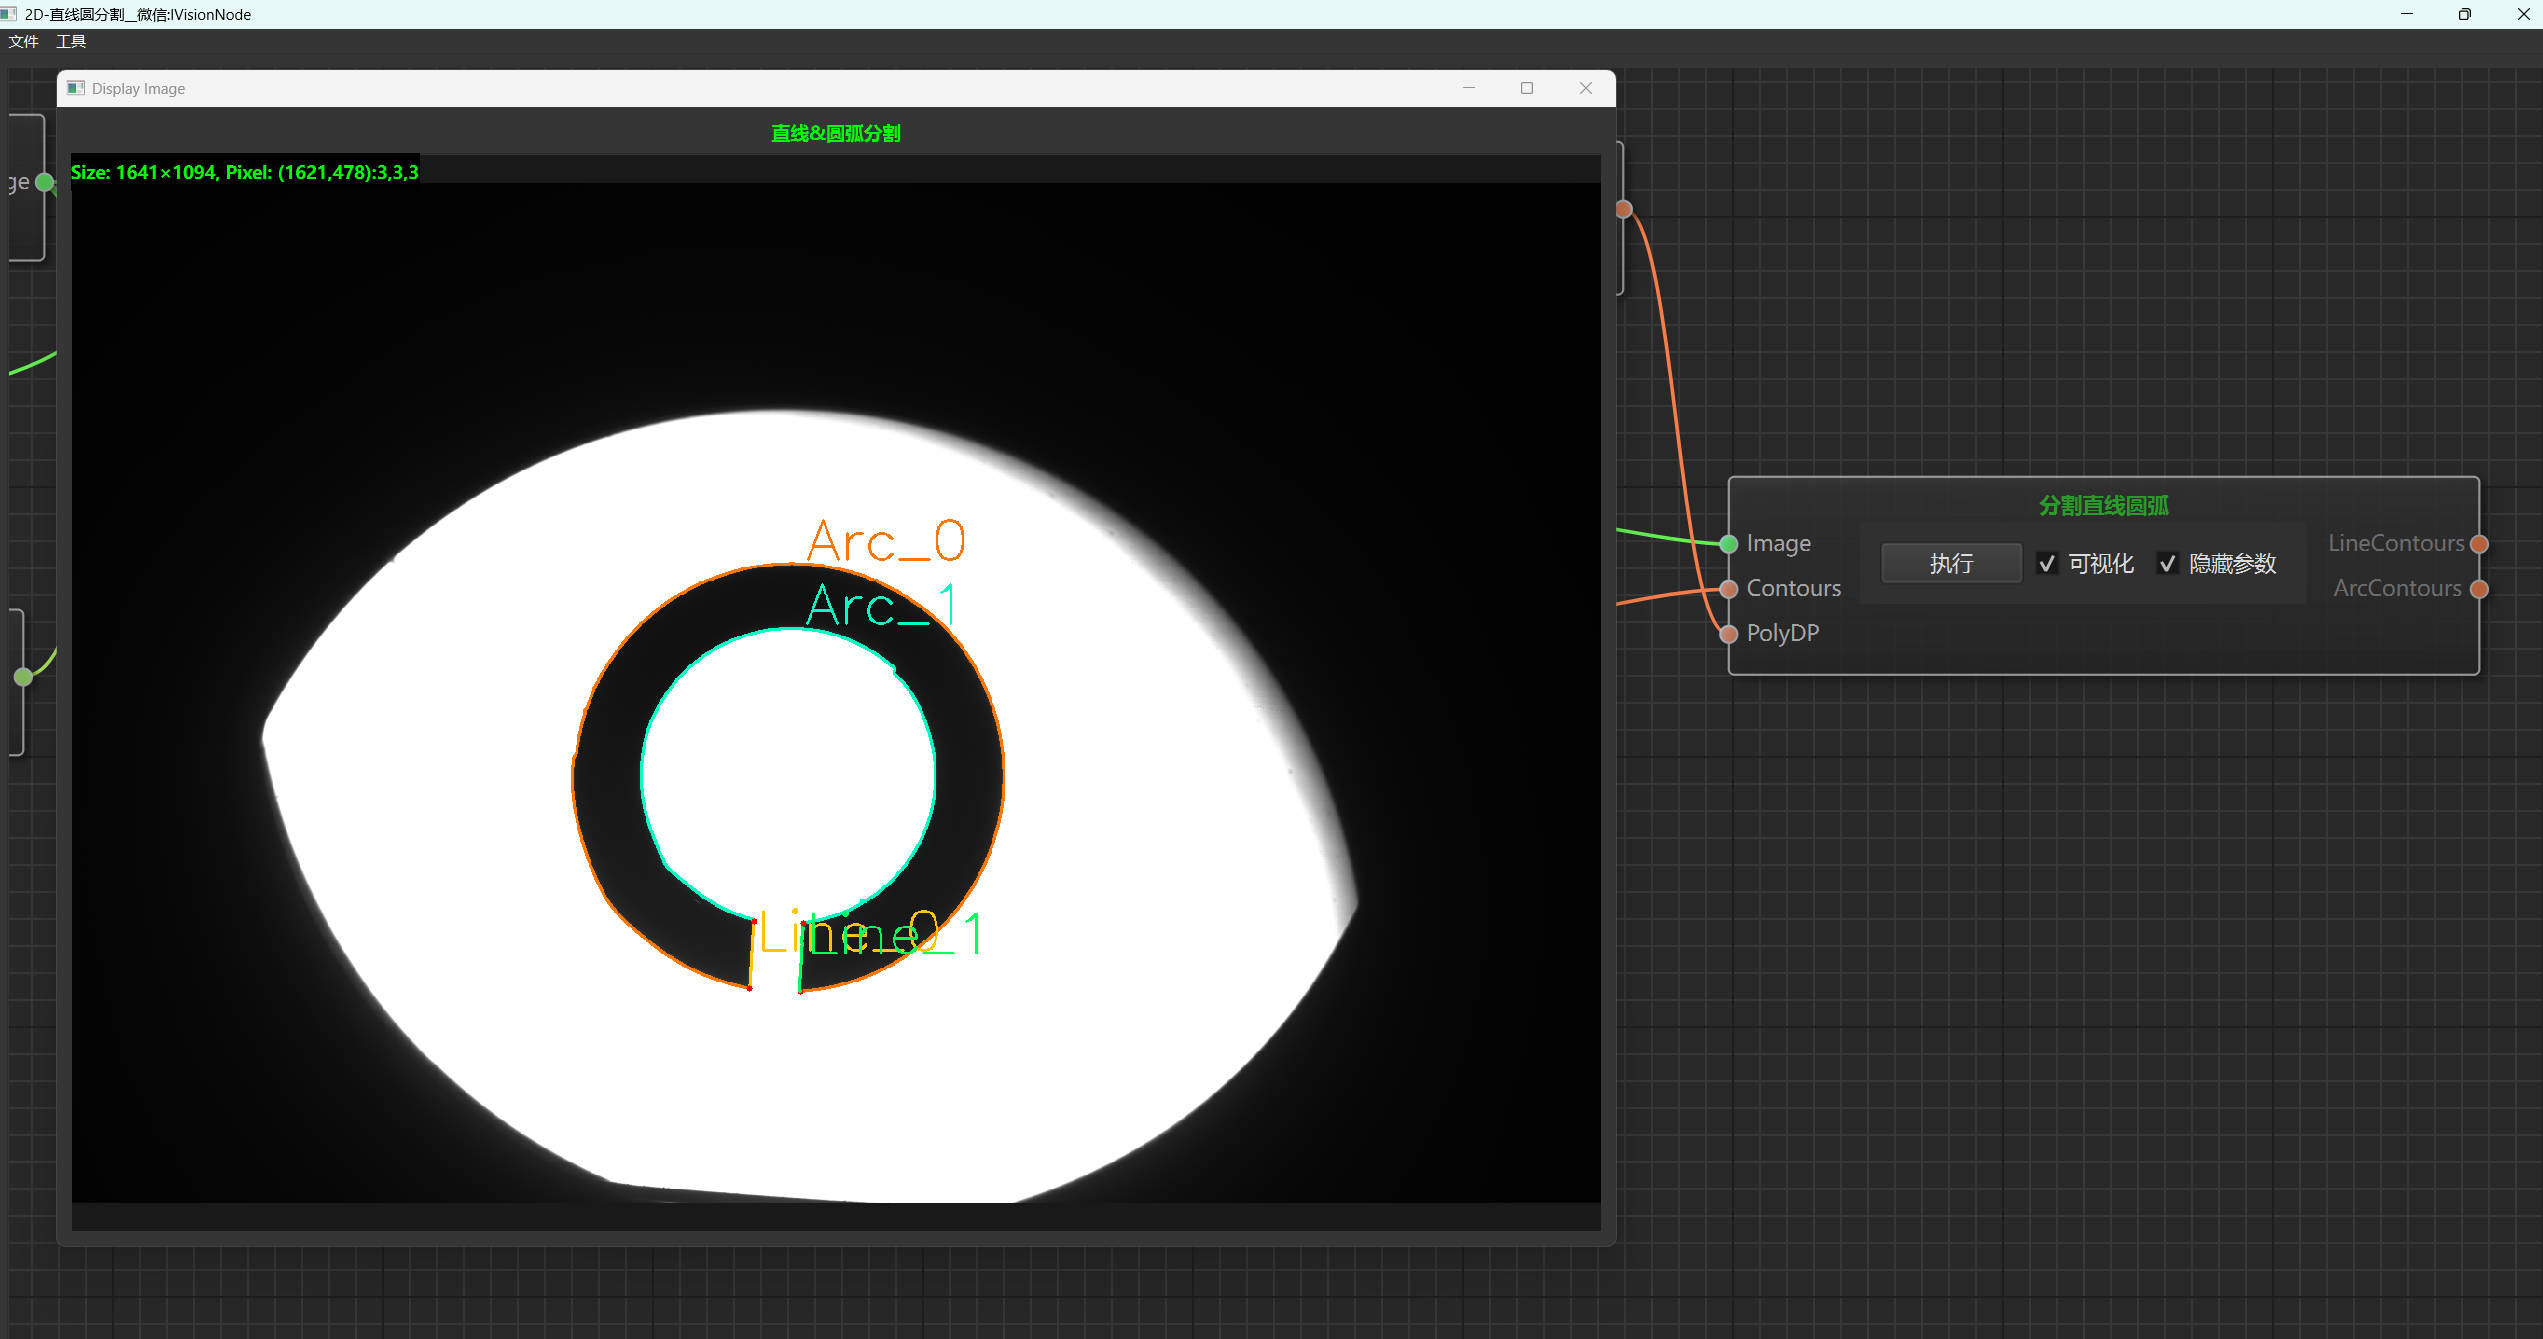The width and height of the screenshot is (2543, 1339).
Task: Minimize the Display Image window
Action: [1469, 88]
